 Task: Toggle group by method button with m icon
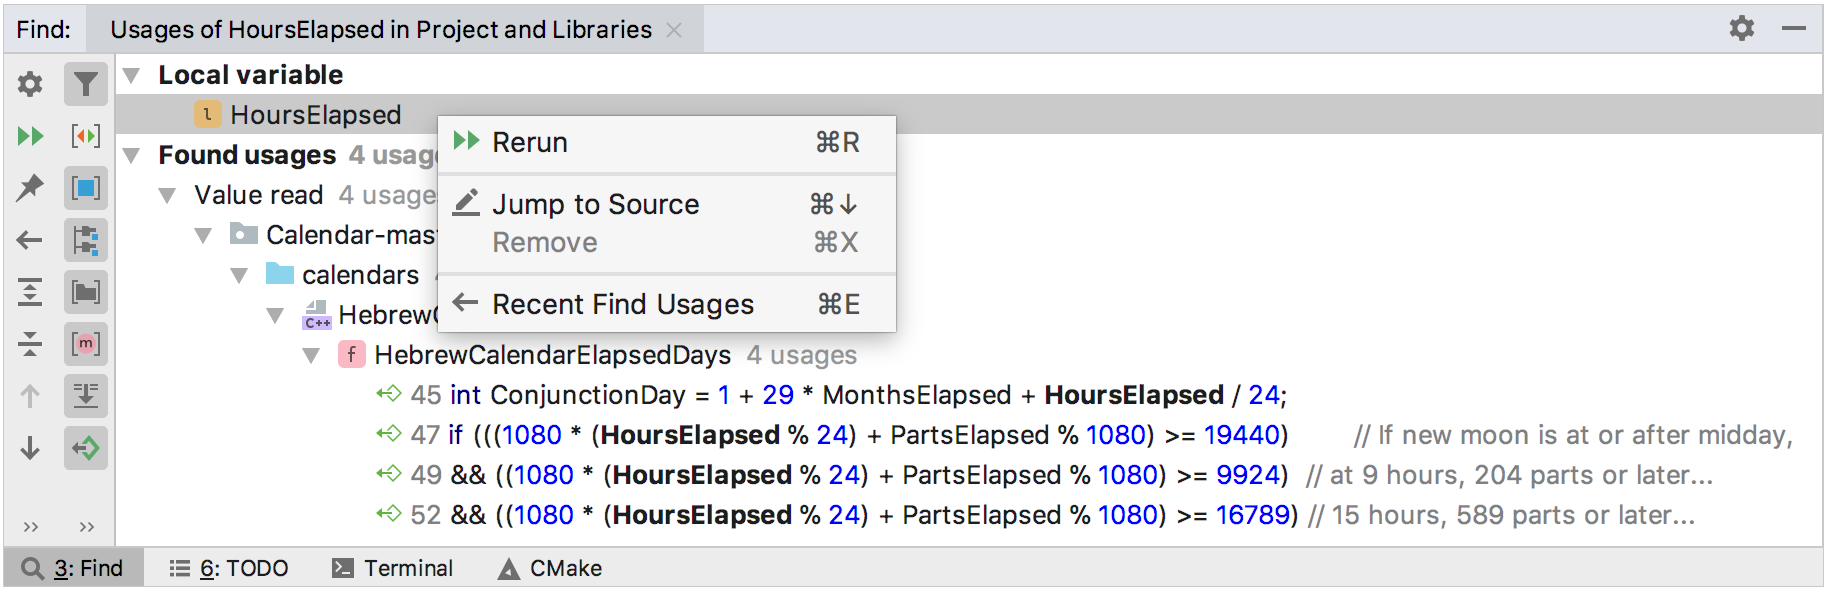(86, 344)
